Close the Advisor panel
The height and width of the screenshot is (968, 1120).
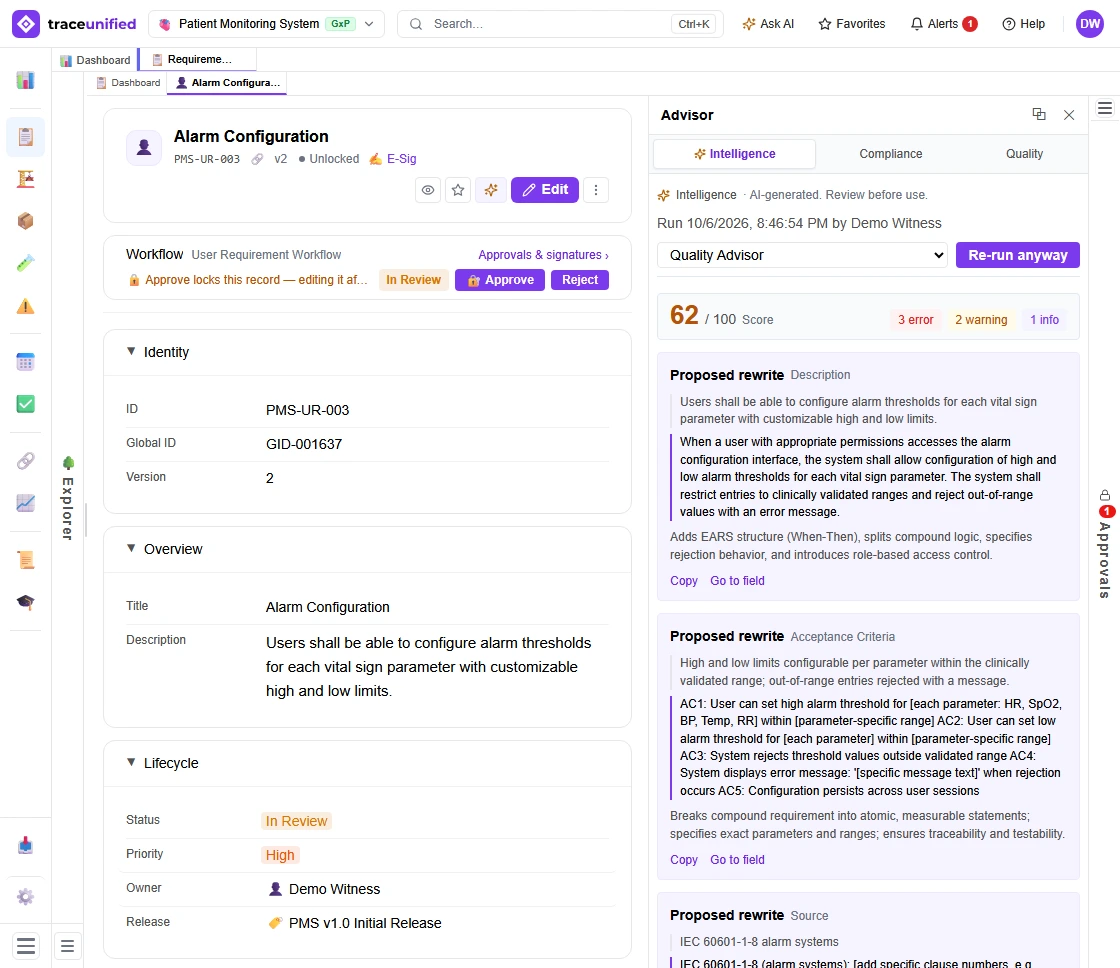click(1069, 115)
